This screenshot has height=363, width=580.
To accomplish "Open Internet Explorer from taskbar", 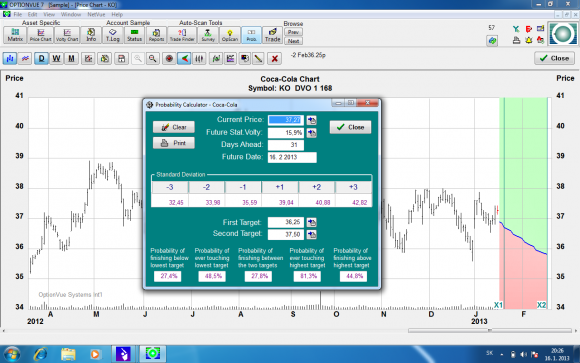I will click(x=41, y=354).
